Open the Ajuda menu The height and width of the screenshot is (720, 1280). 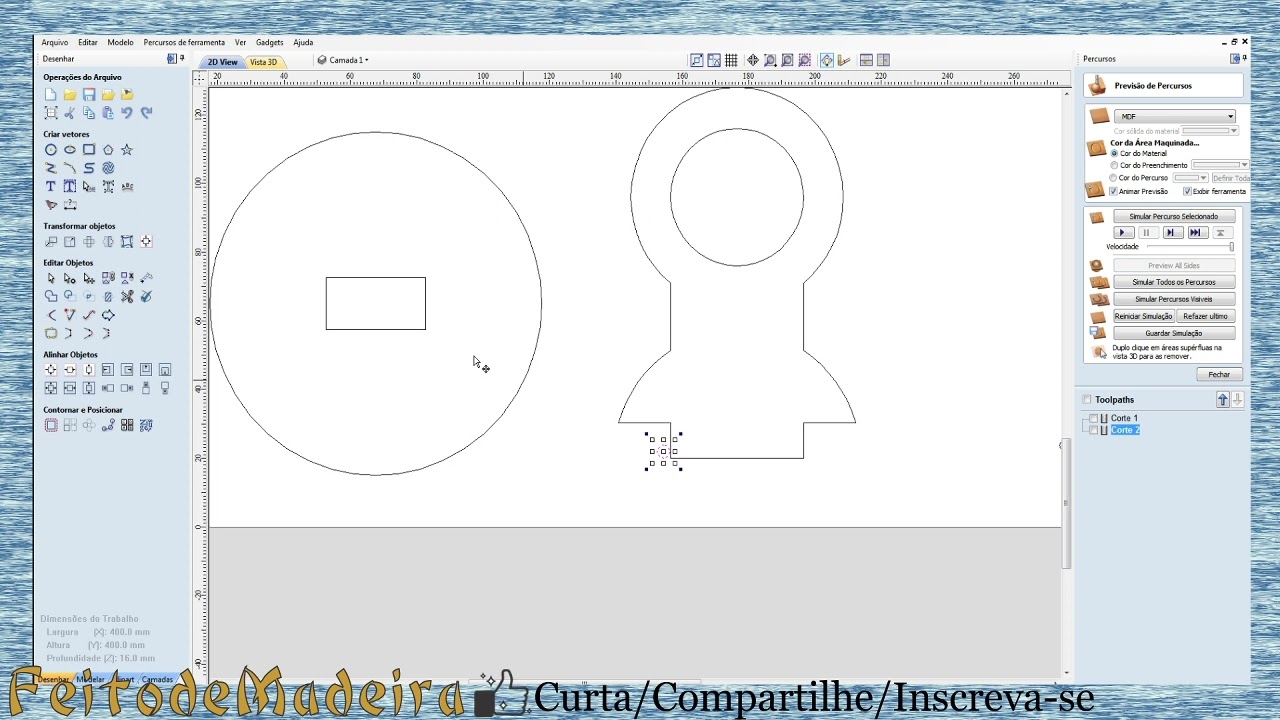303,42
